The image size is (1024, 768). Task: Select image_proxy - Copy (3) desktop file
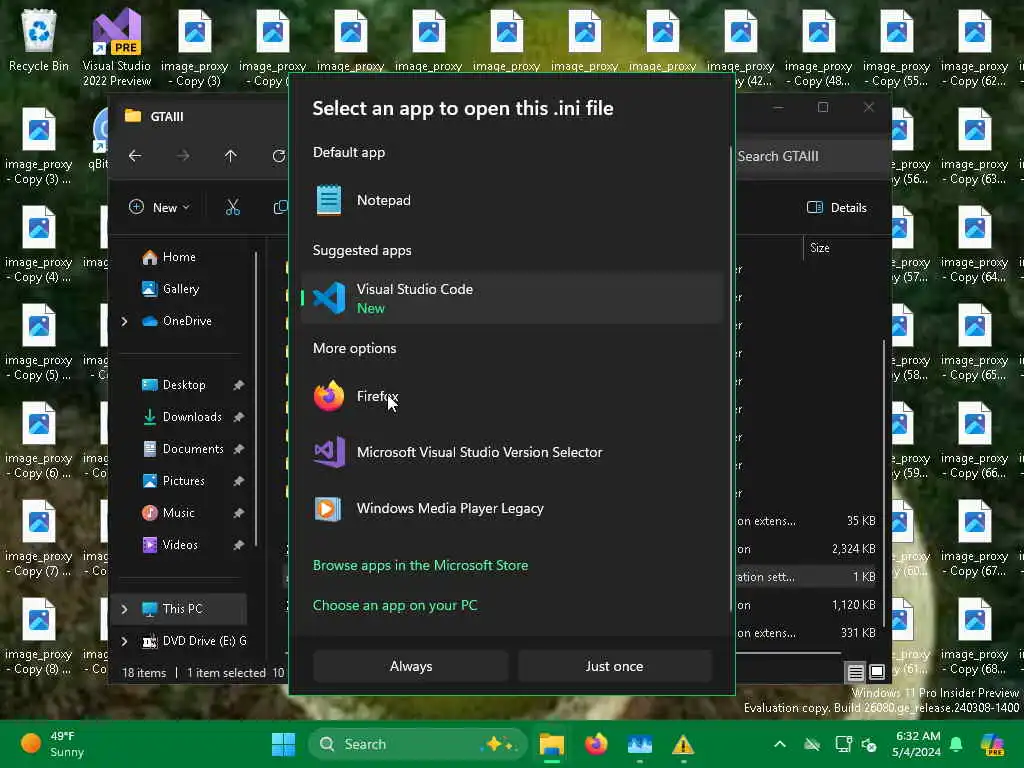(195, 48)
